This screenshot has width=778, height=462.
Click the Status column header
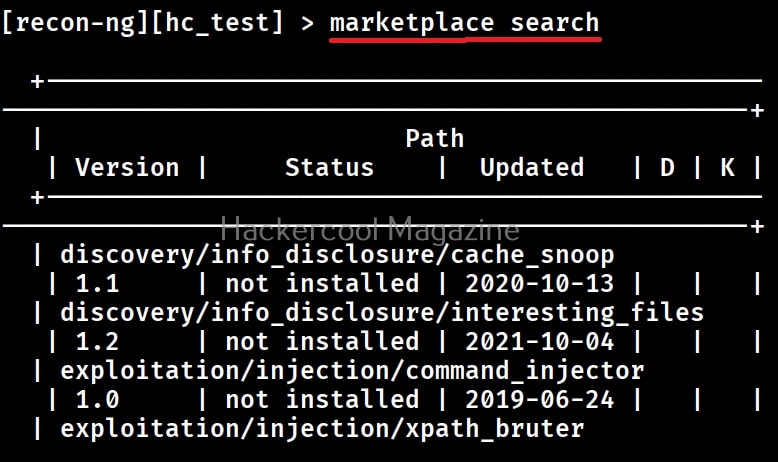point(329,168)
